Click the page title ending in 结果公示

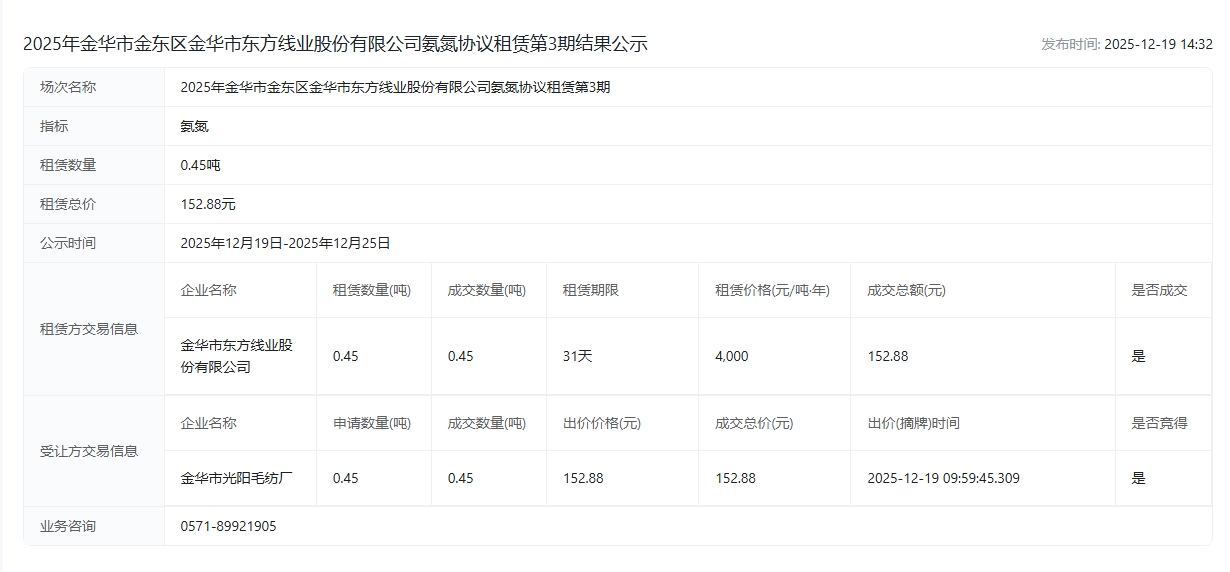tap(335, 44)
